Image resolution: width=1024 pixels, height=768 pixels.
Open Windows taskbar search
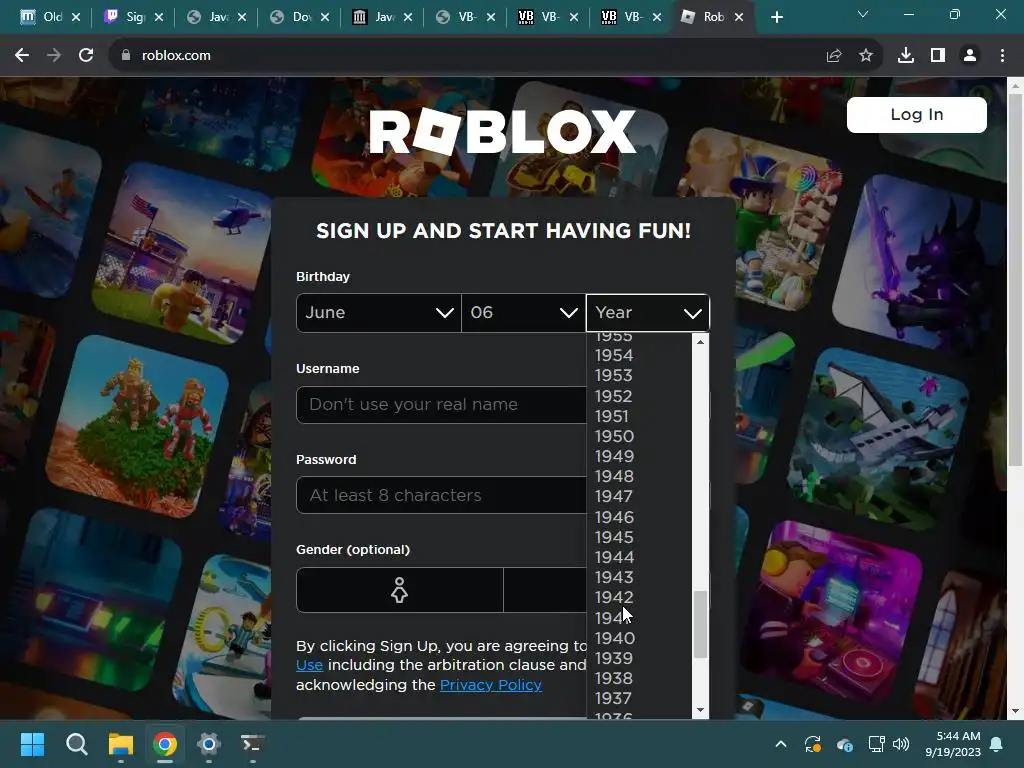pyautogui.click(x=76, y=744)
